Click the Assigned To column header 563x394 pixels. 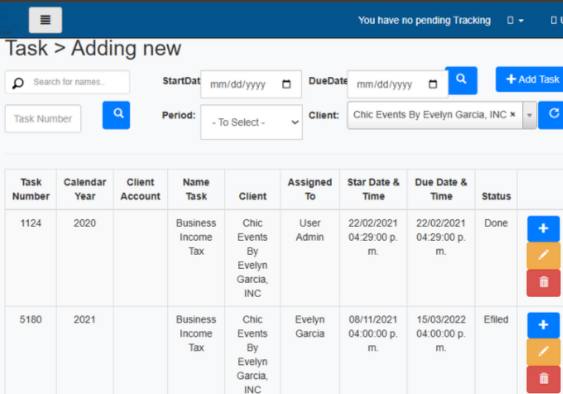[x=310, y=189]
